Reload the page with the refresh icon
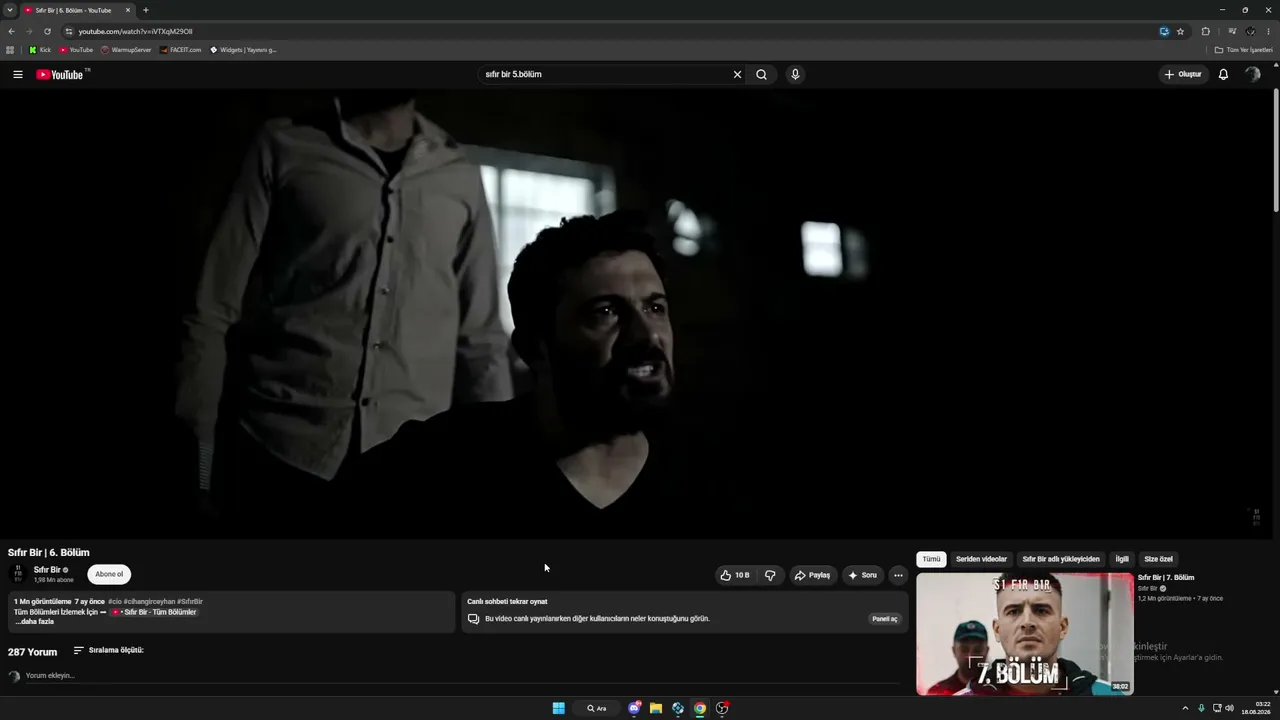1280x720 pixels. point(47,31)
